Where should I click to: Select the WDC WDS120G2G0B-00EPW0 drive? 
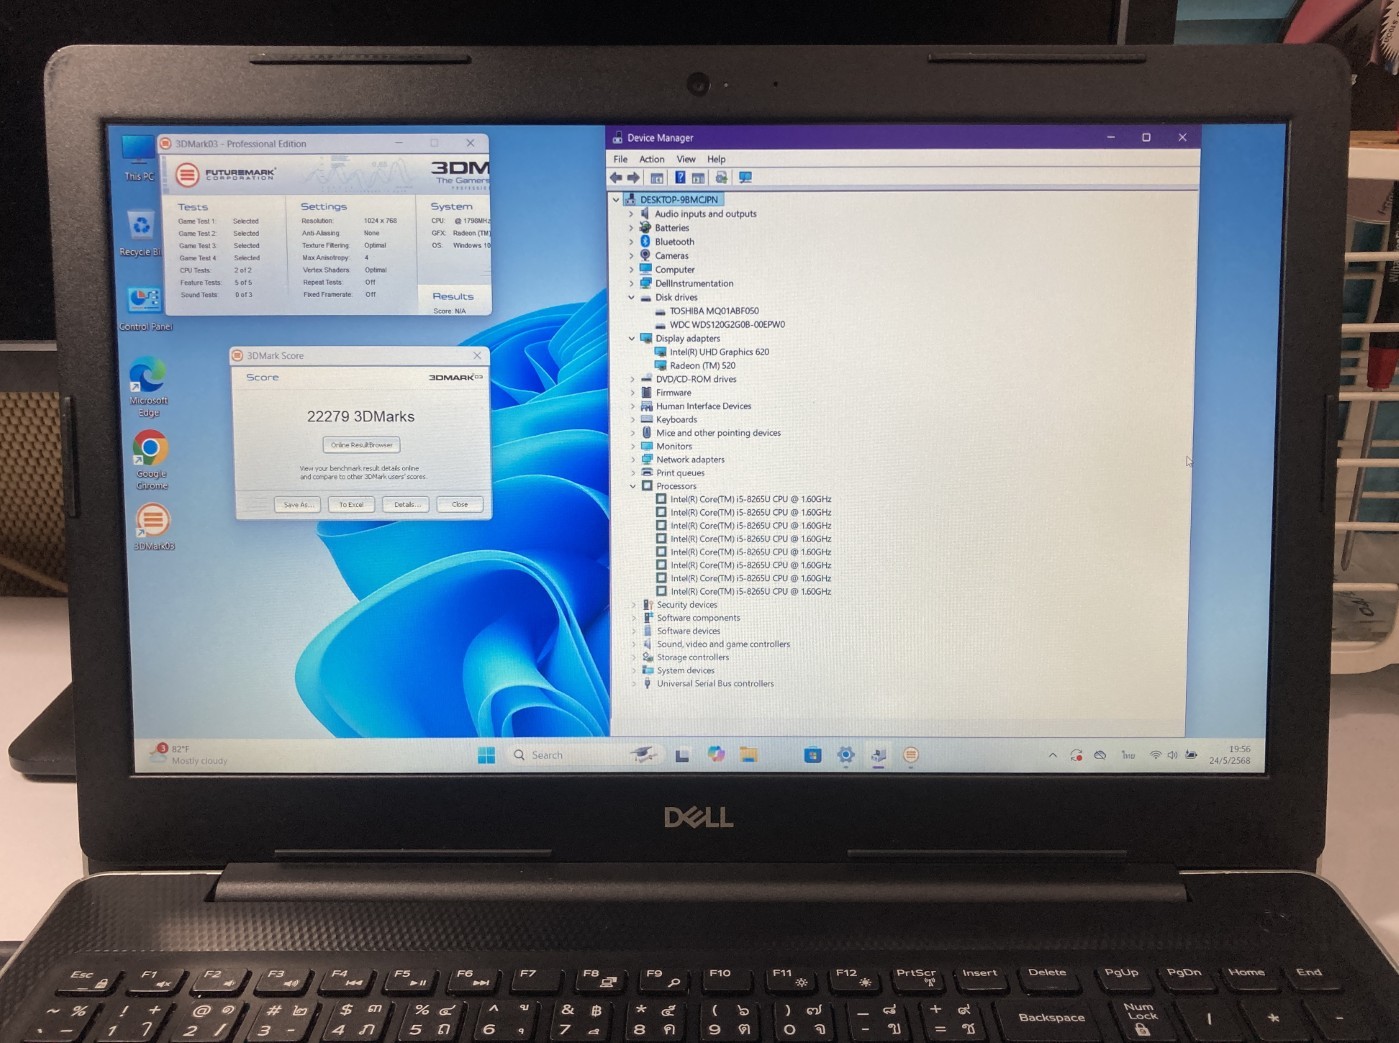pos(727,324)
